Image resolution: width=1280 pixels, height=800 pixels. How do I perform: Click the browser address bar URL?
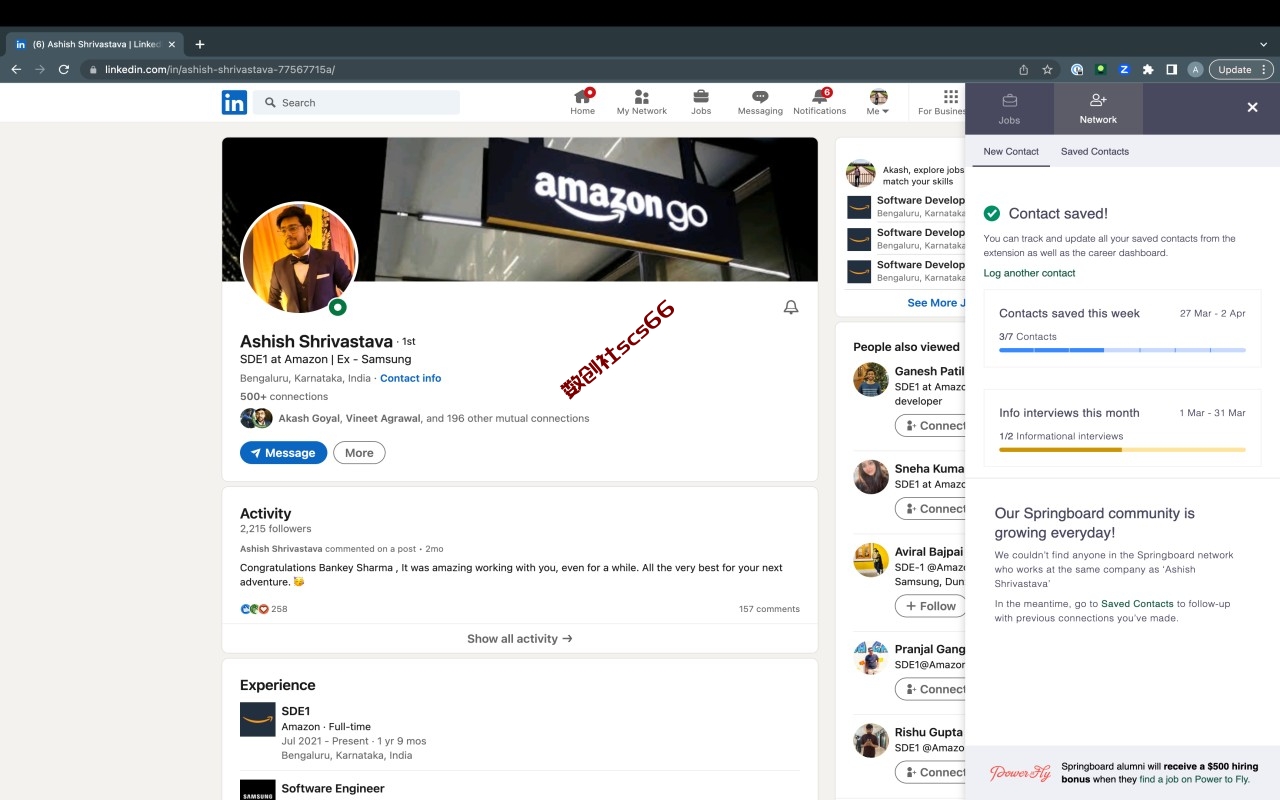pos(220,69)
